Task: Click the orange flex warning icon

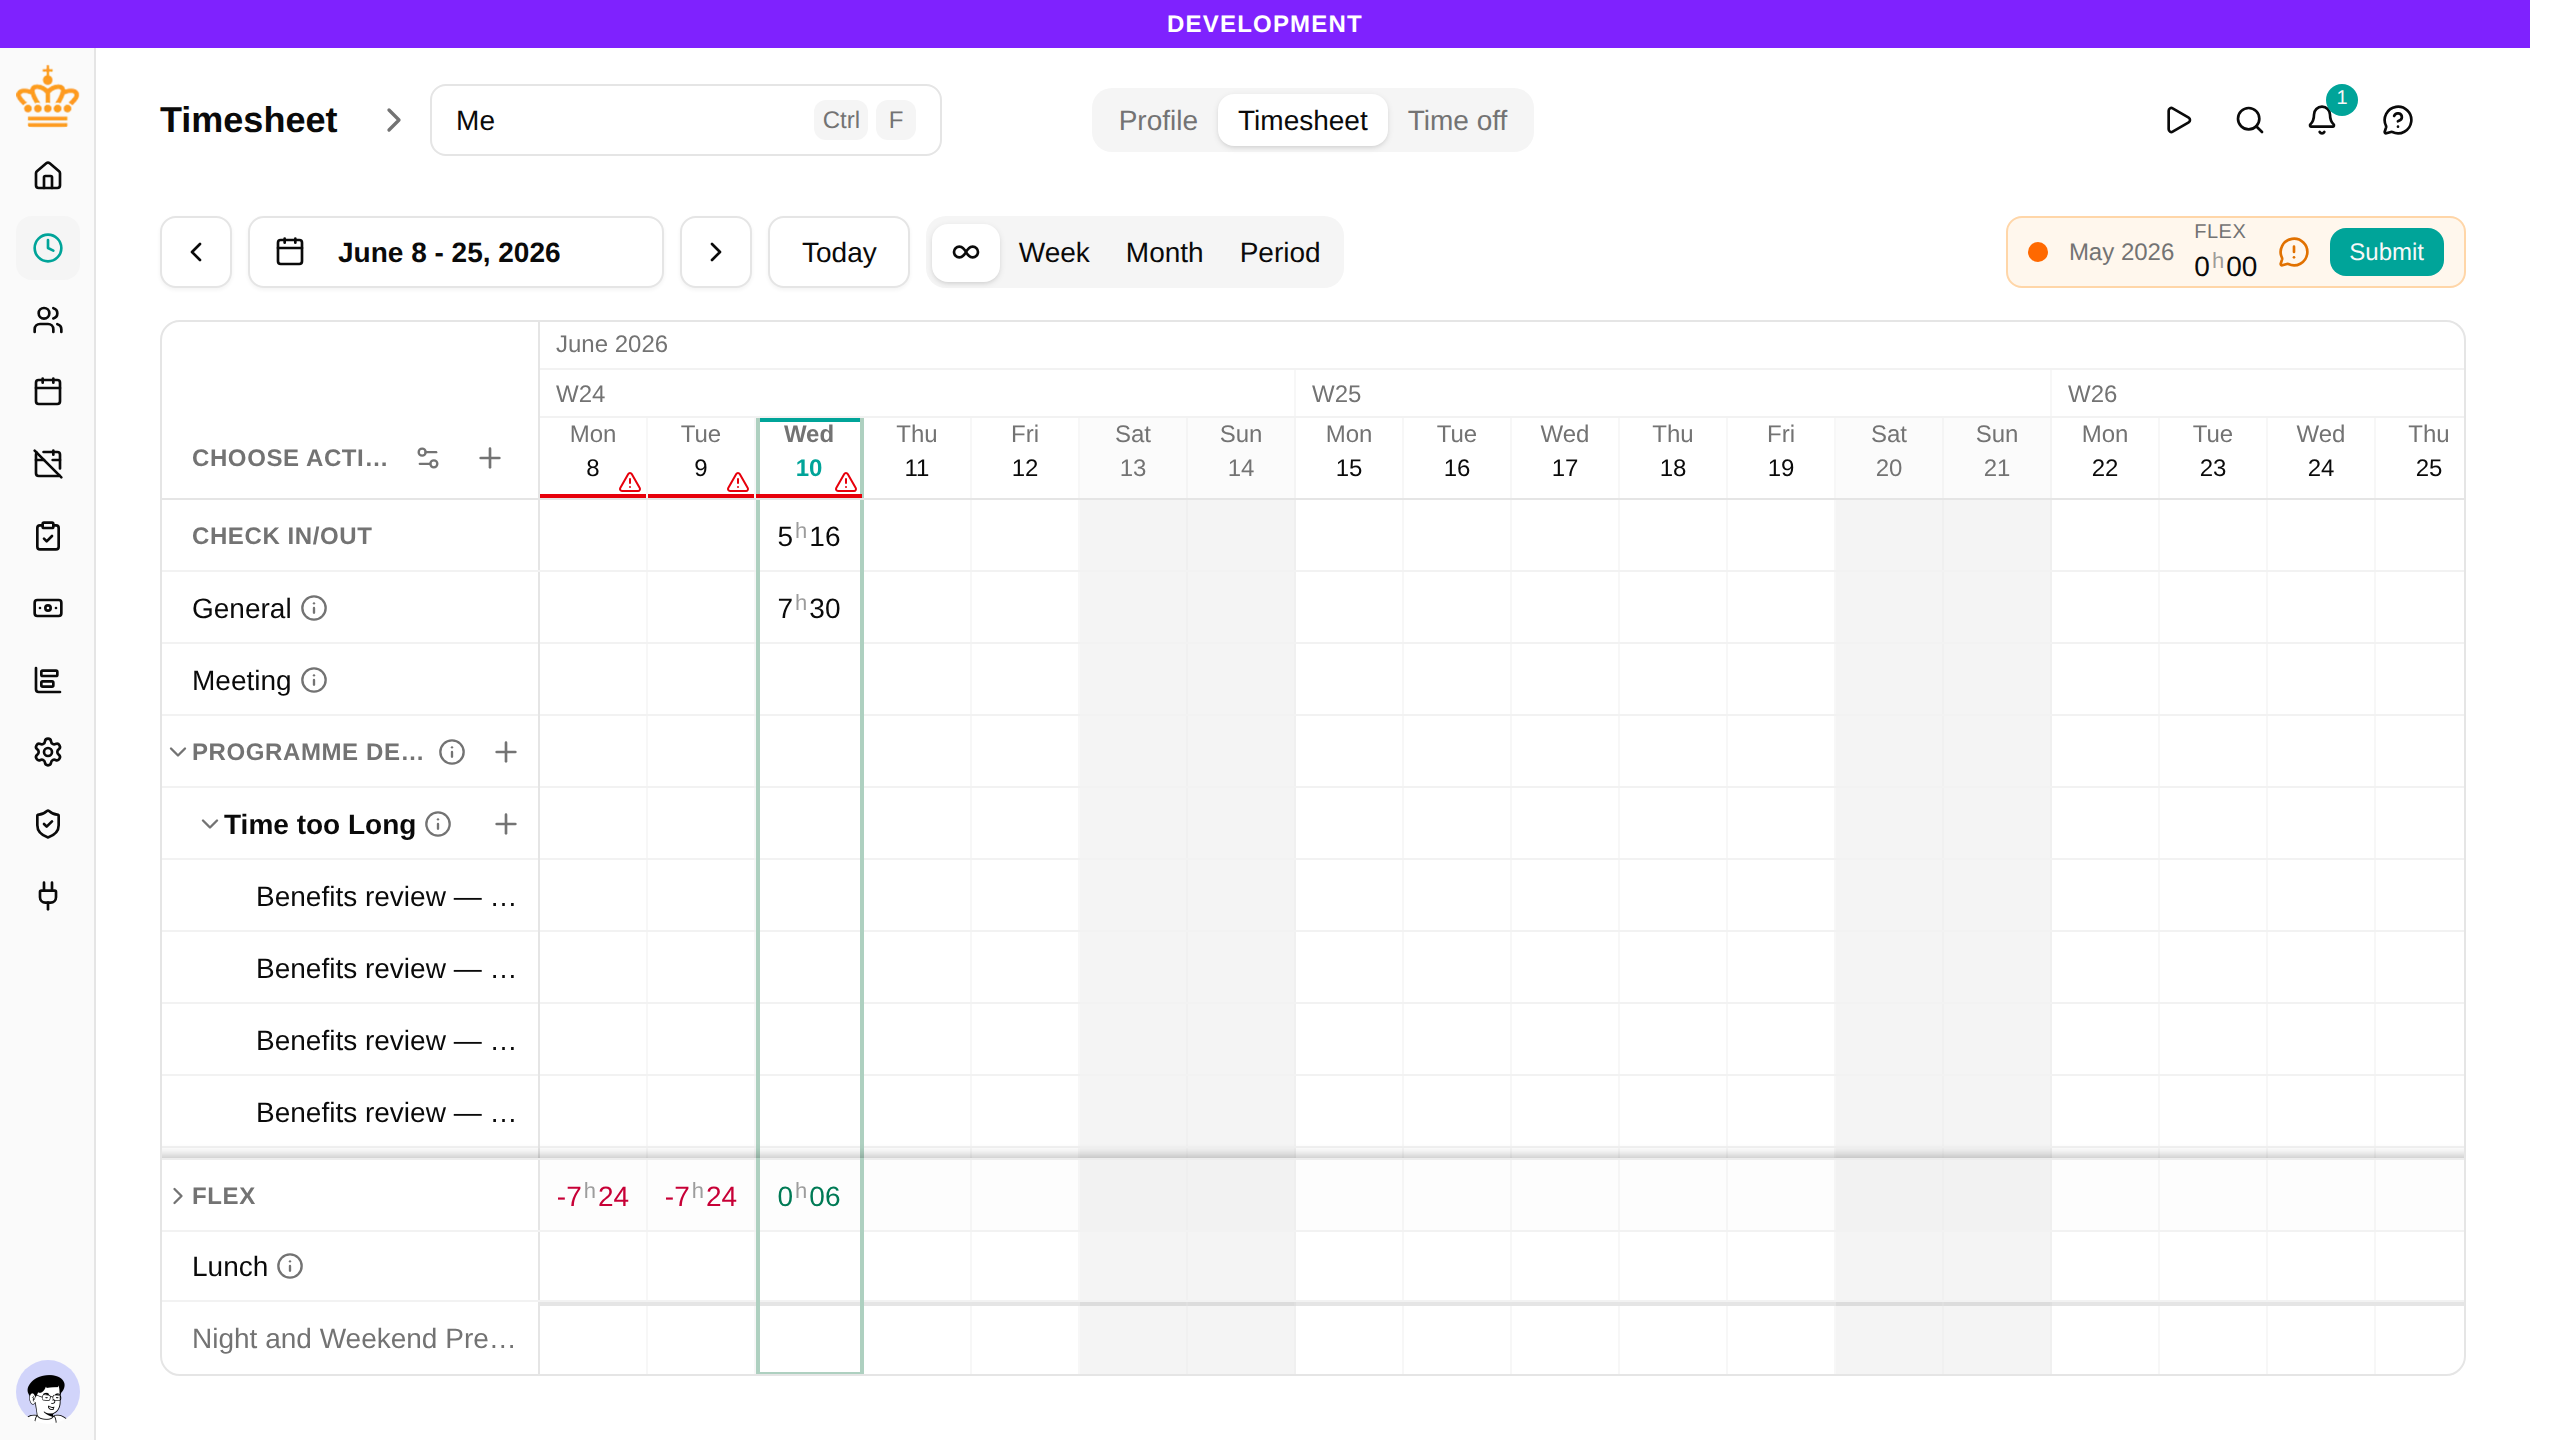Action: [2294, 252]
